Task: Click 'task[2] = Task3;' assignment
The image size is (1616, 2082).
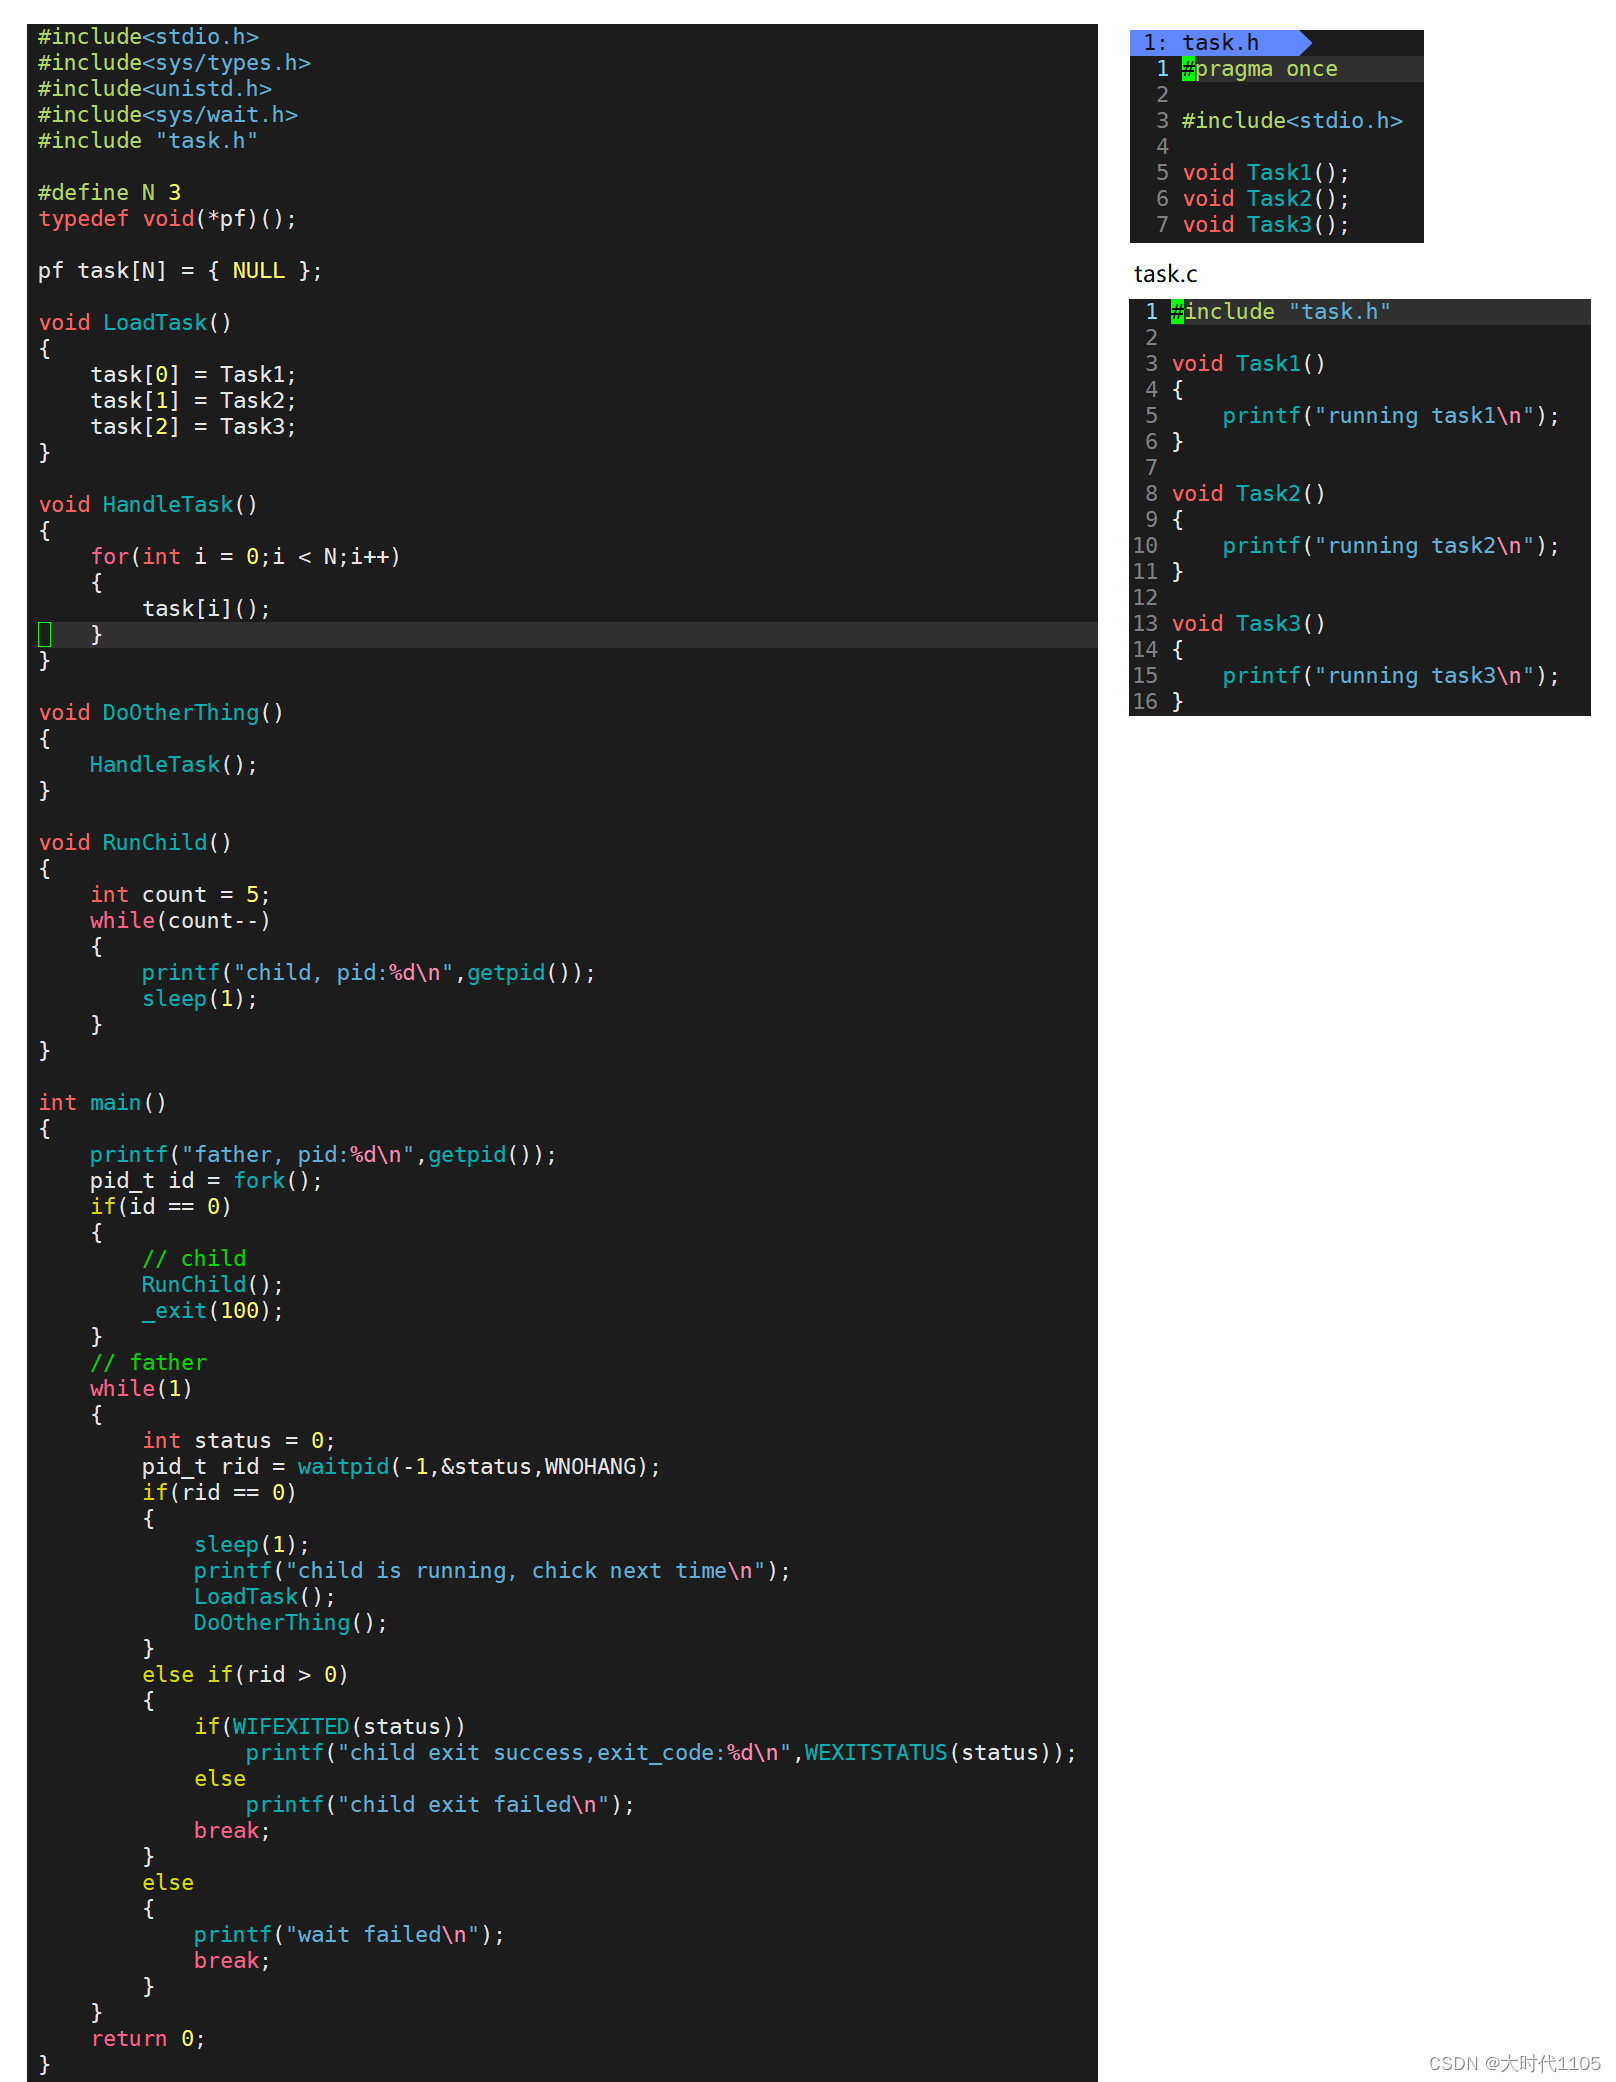Action: click(193, 427)
